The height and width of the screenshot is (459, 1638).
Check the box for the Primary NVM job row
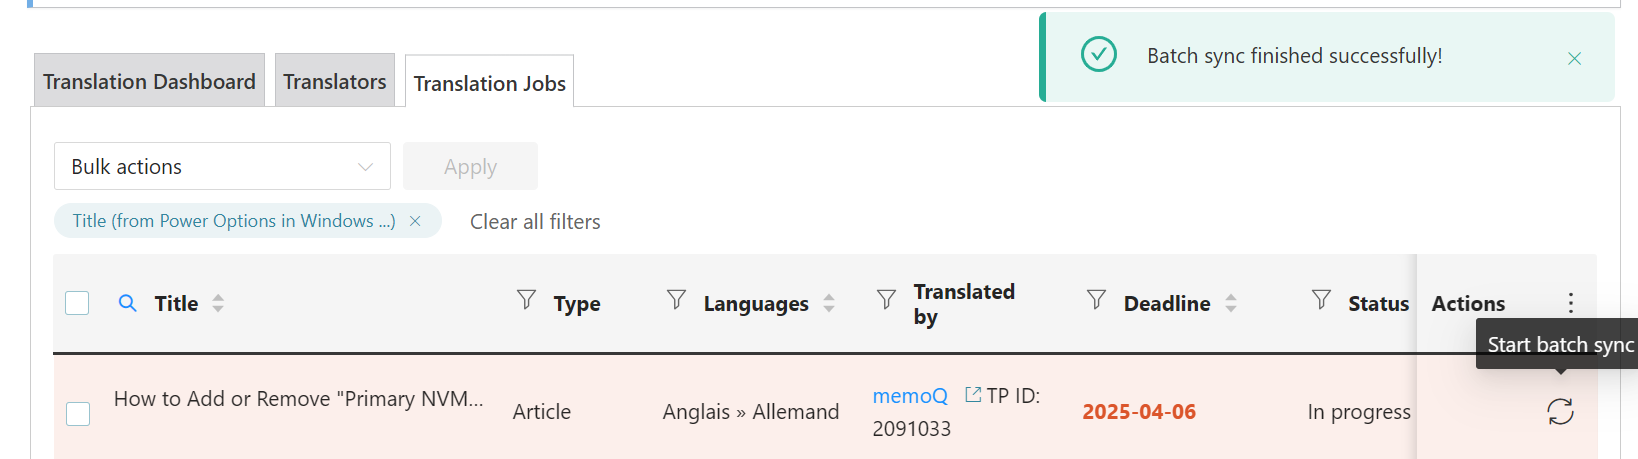coord(77,413)
